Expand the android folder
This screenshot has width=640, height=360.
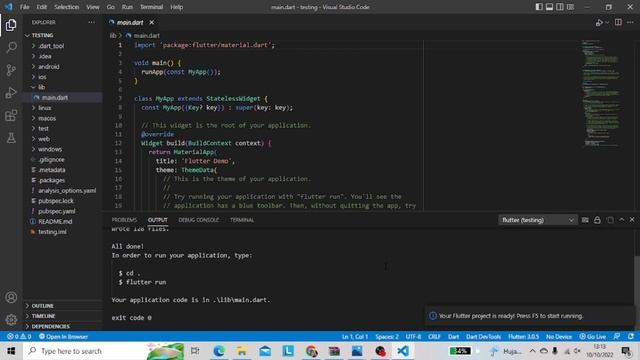(62, 67)
